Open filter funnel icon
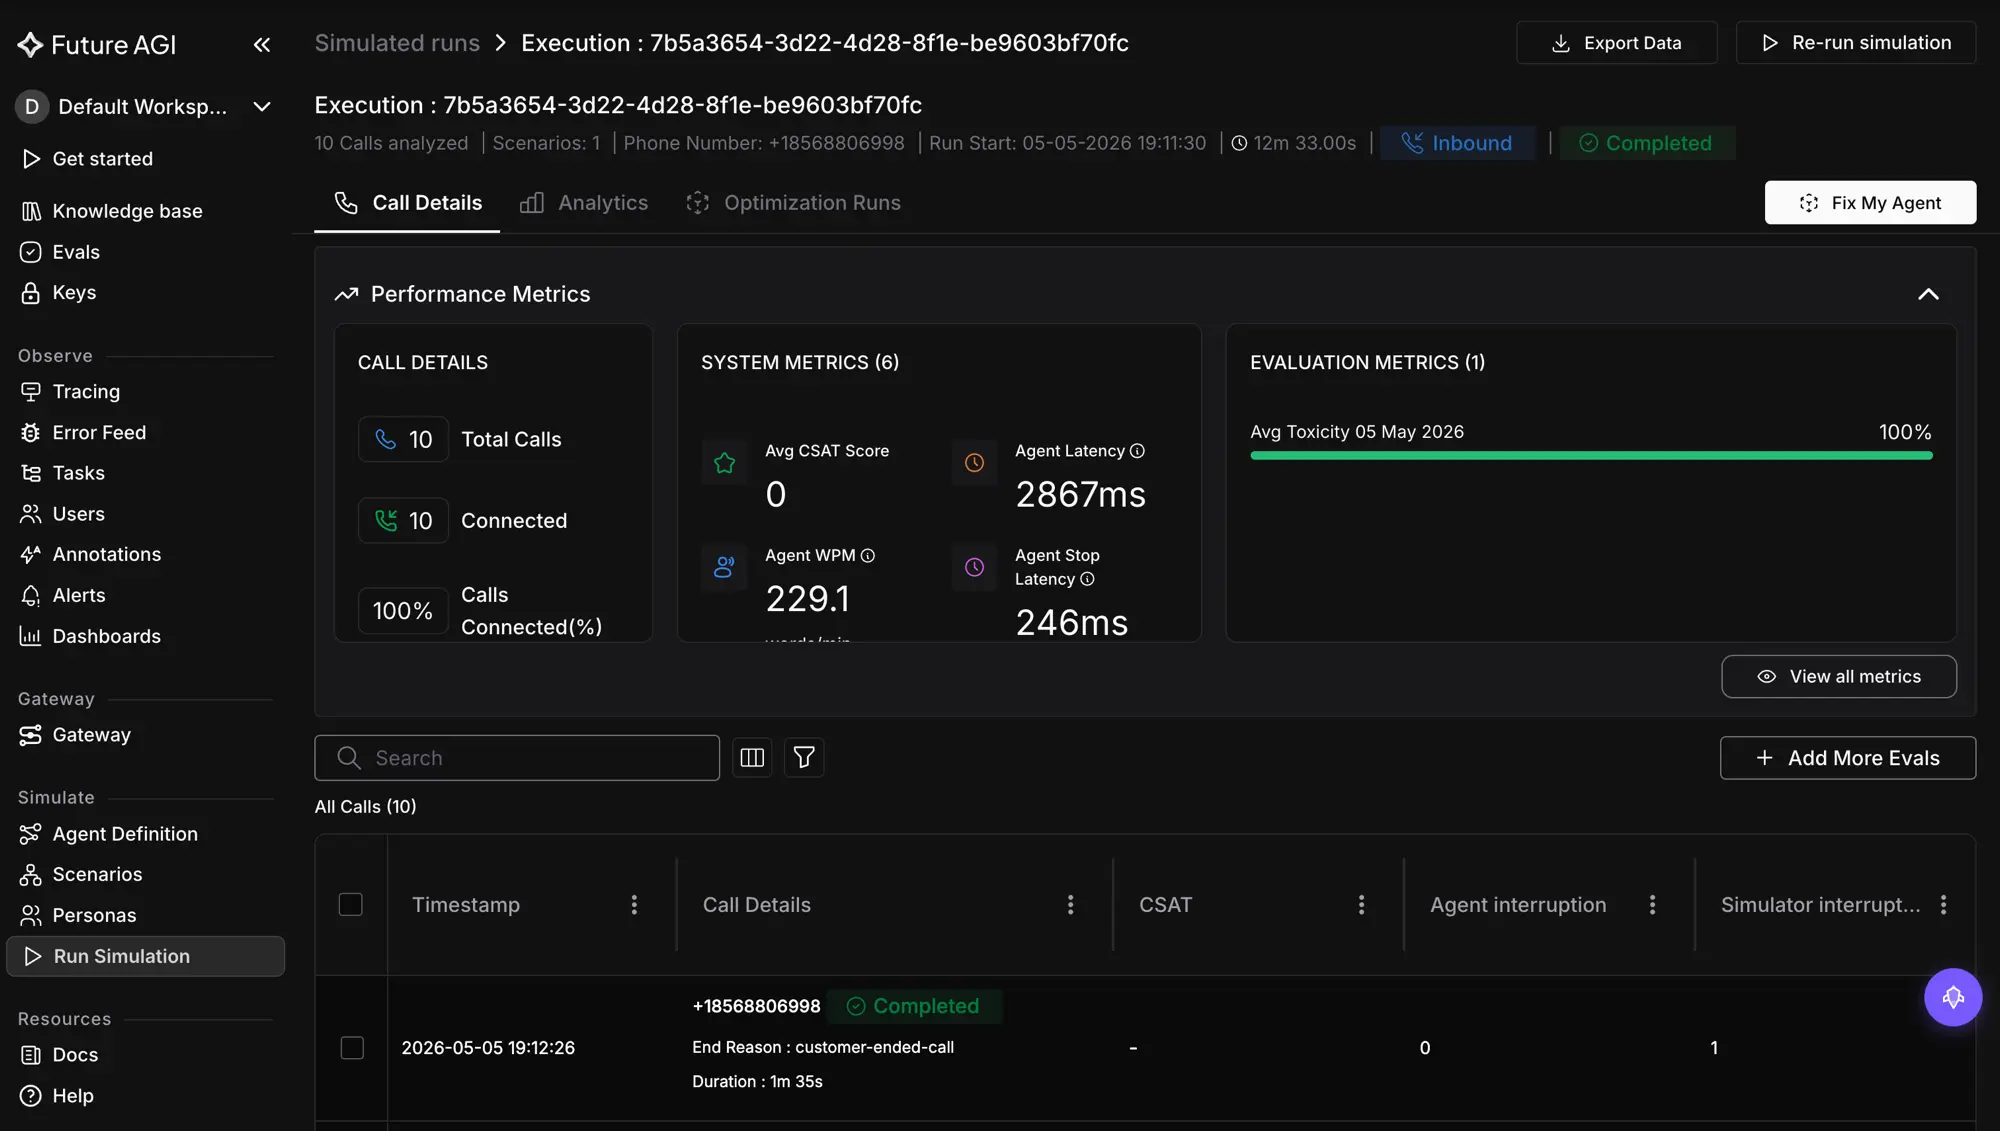2000x1131 pixels. click(x=804, y=758)
